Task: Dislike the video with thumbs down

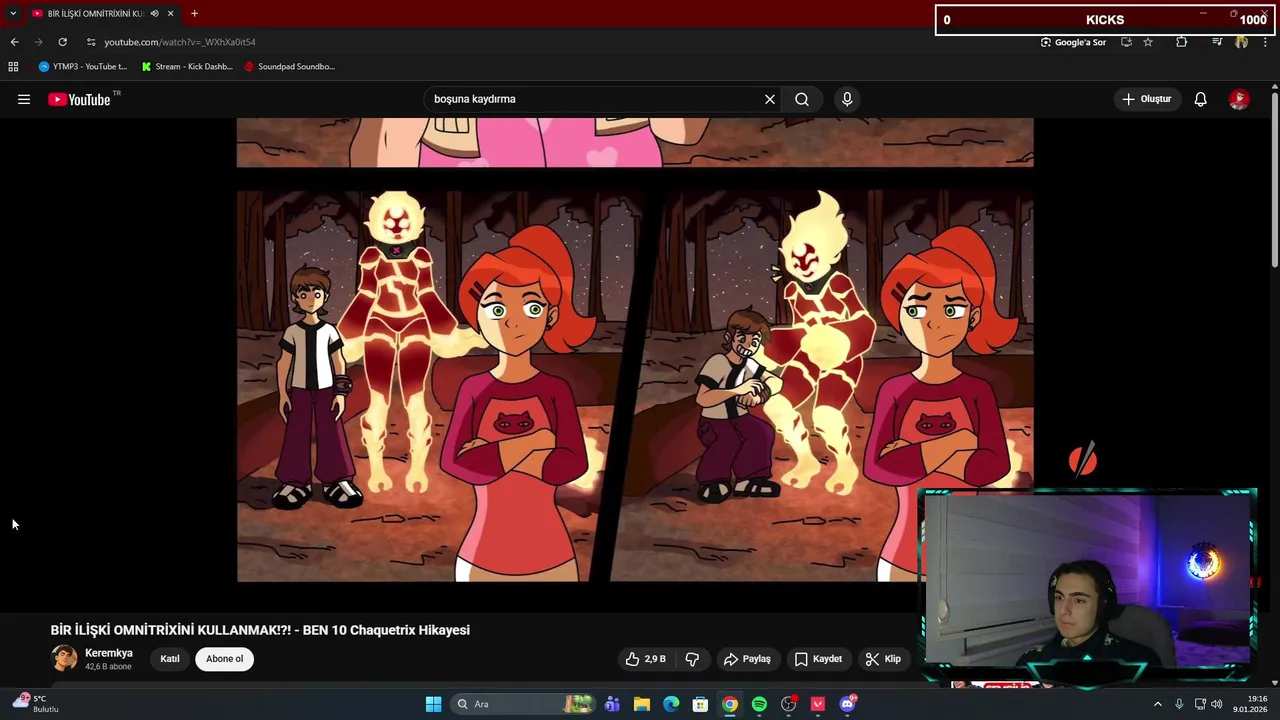Action: coord(692,659)
